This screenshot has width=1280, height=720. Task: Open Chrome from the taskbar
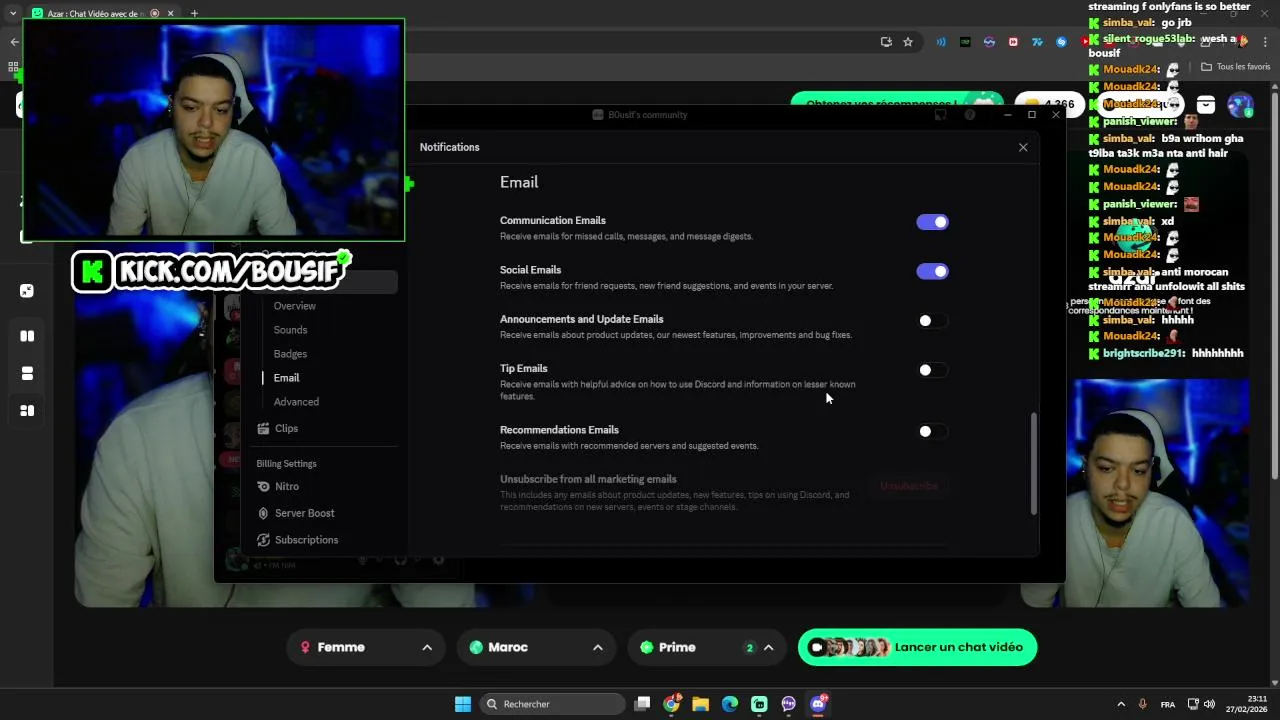click(672, 704)
